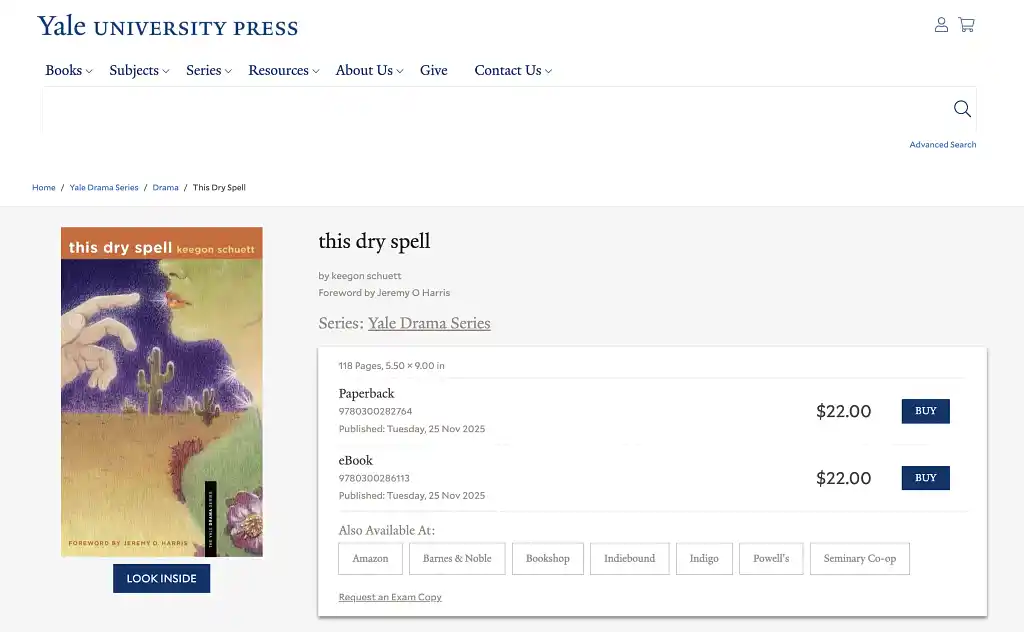Click the Yale University Press logo
Viewport: 1024px width, 632px height.
(x=168, y=26)
